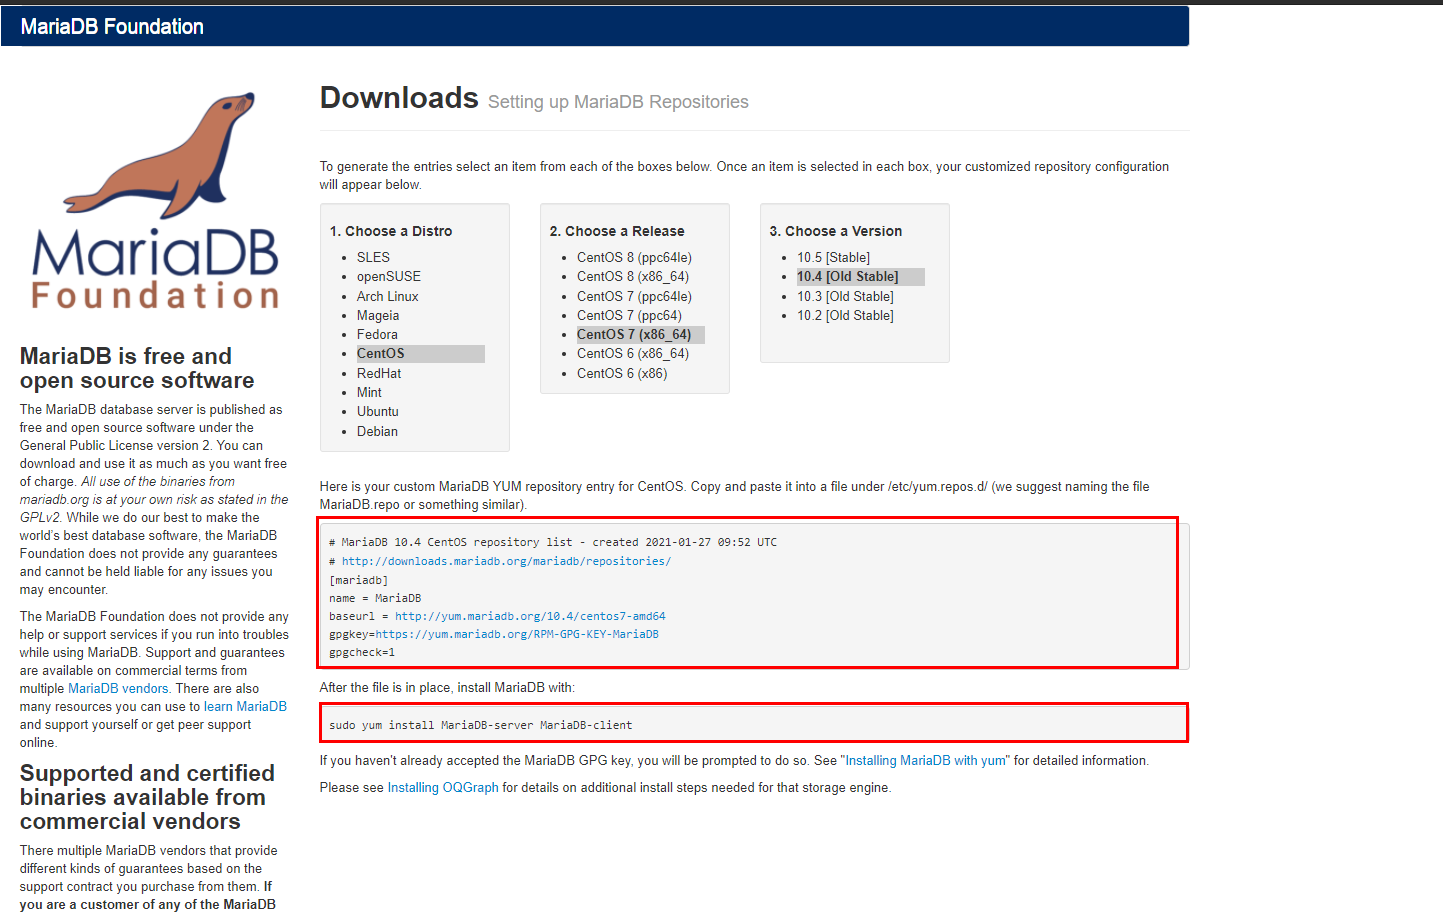The height and width of the screenshot is (917, 1443).
Task: Select Fedora distro
Action: tap(377, 334)
